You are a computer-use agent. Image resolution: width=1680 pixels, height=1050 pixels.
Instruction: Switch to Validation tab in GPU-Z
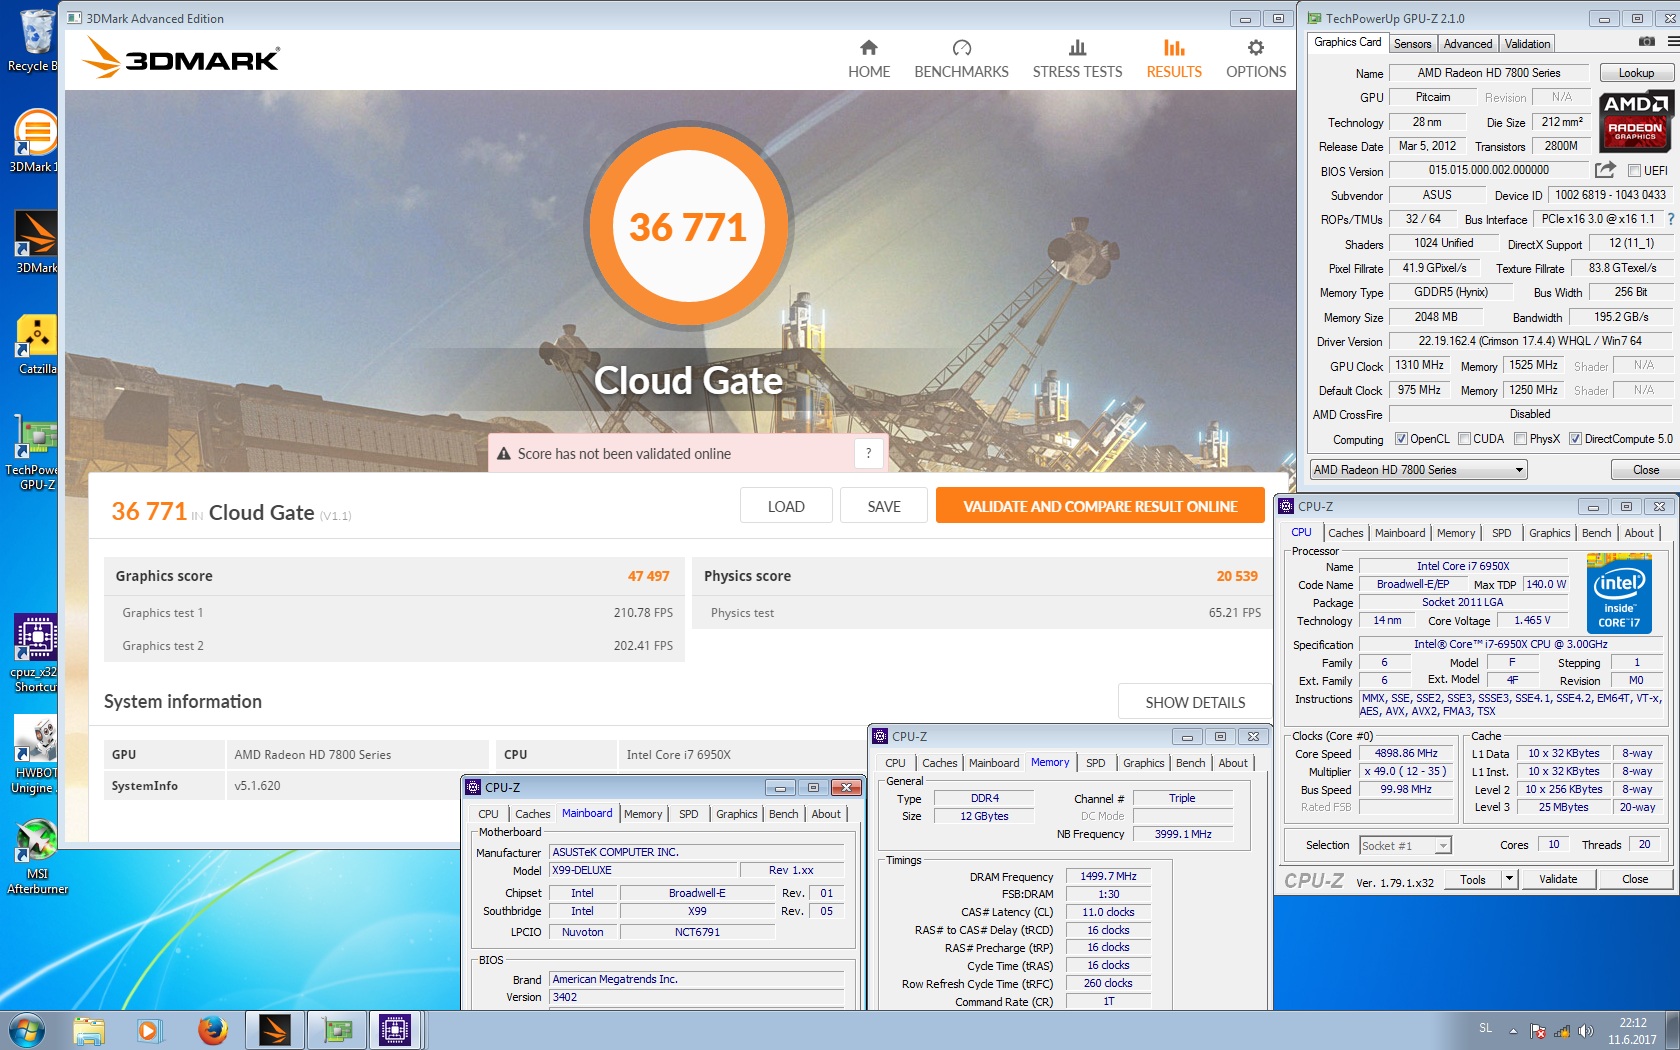click(1527, 44)
